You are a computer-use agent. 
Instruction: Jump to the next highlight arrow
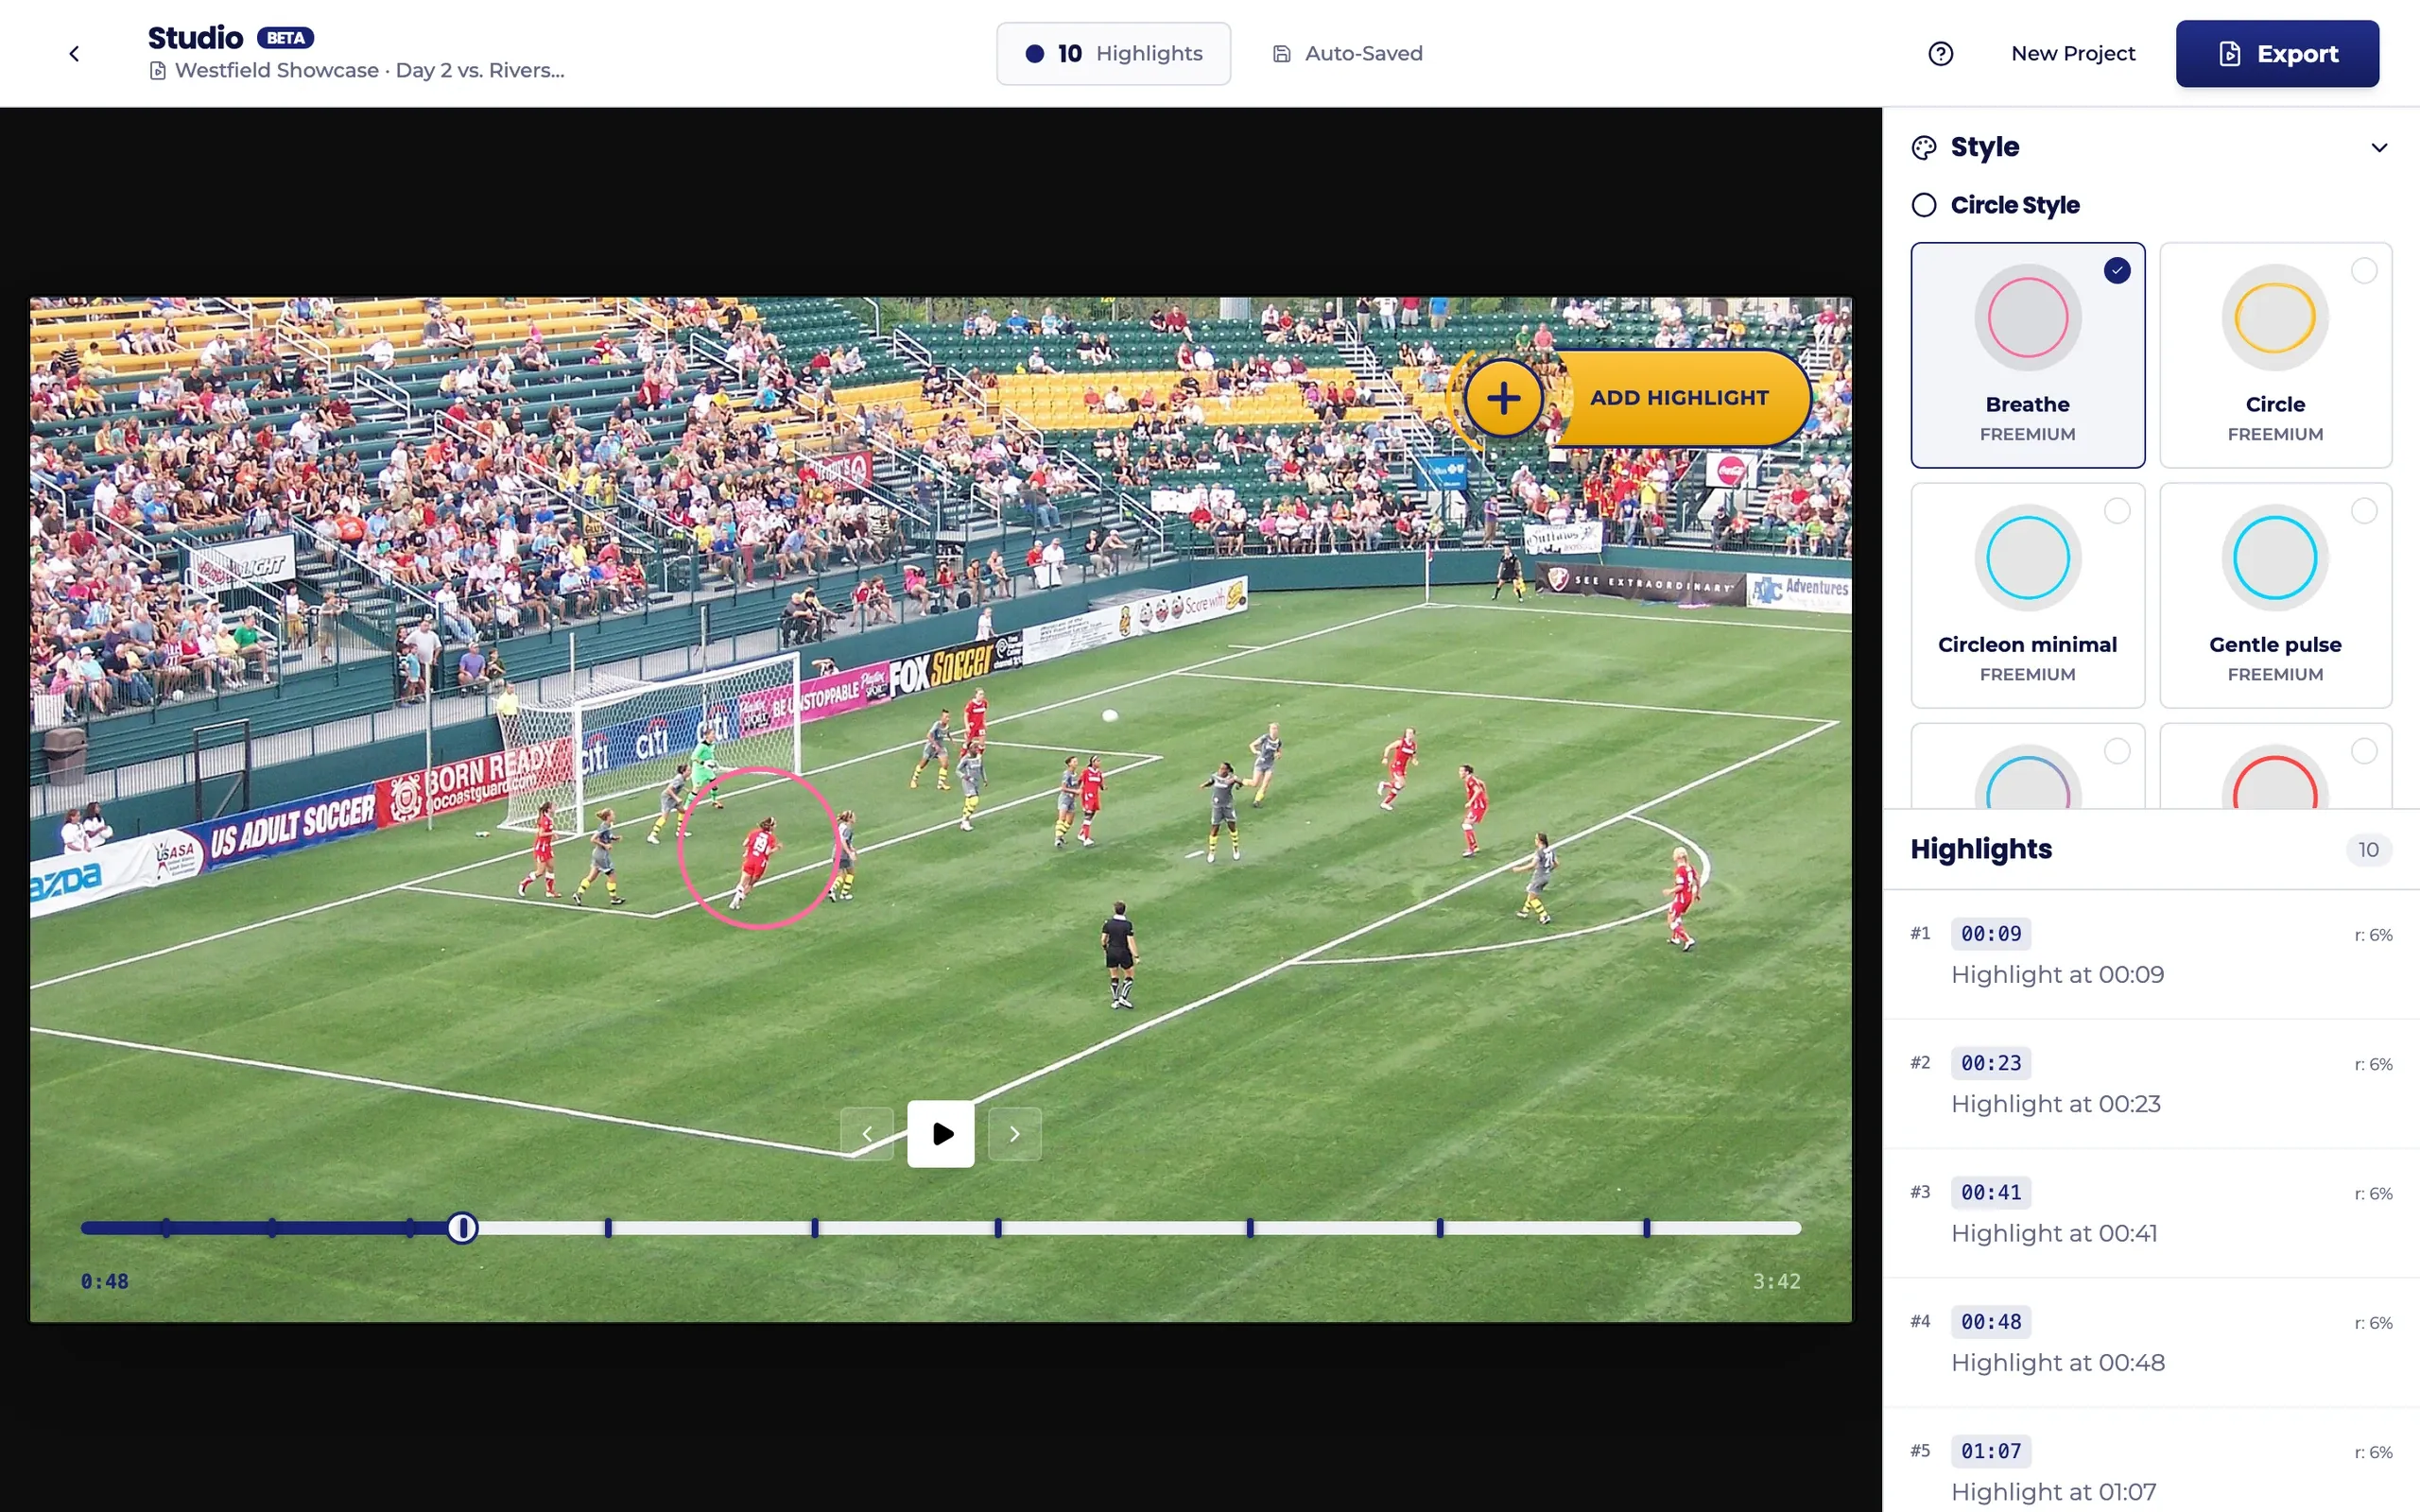(1014, 1134)
